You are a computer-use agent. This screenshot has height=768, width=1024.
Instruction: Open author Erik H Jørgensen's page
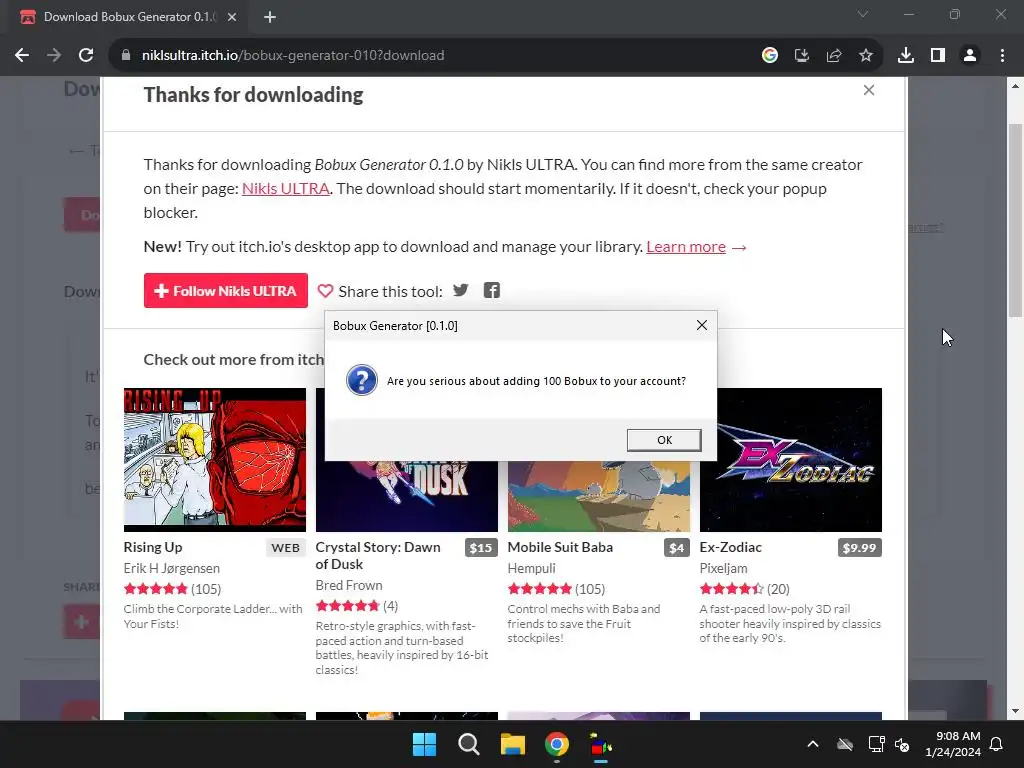(x=172, y=568)
